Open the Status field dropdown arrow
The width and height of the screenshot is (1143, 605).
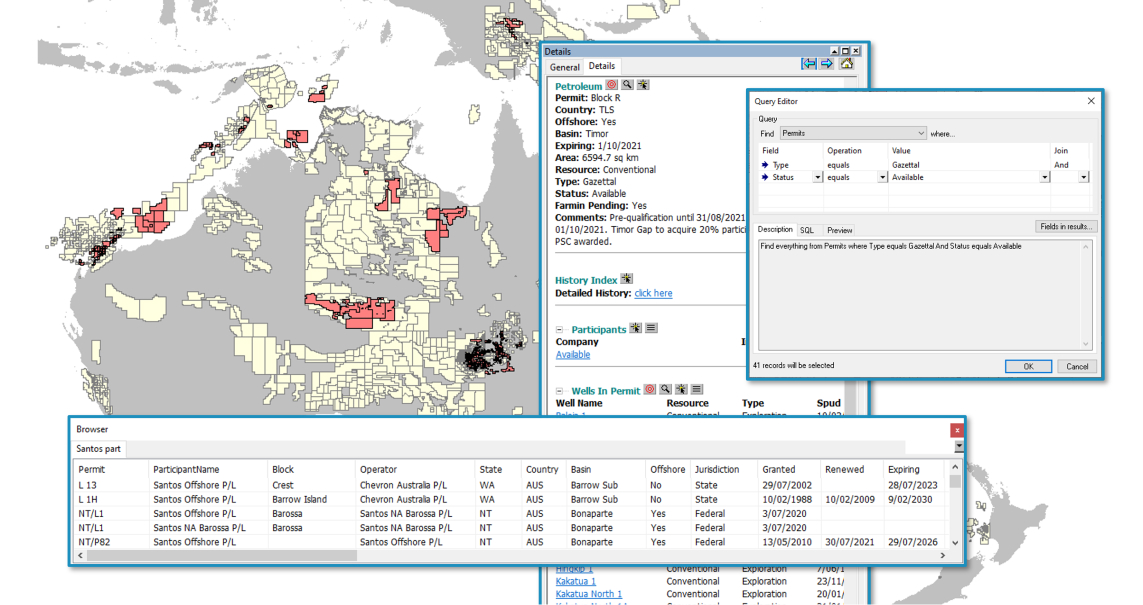(x=817, y=177)
